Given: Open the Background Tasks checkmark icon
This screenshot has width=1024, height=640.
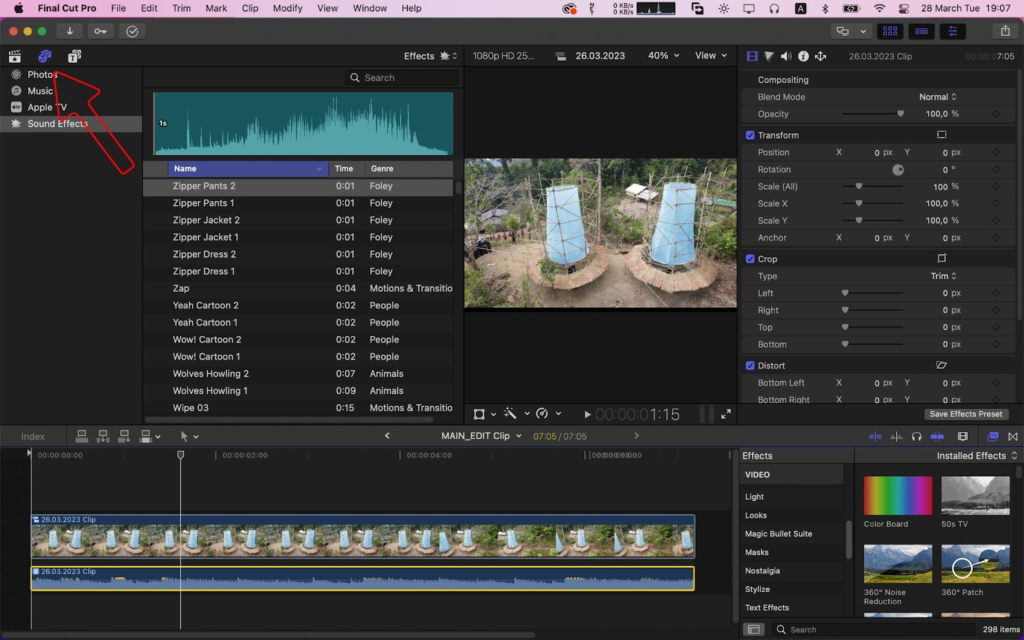Looking at the screenshot, I should pyautogui.click(x=132, y=31).
